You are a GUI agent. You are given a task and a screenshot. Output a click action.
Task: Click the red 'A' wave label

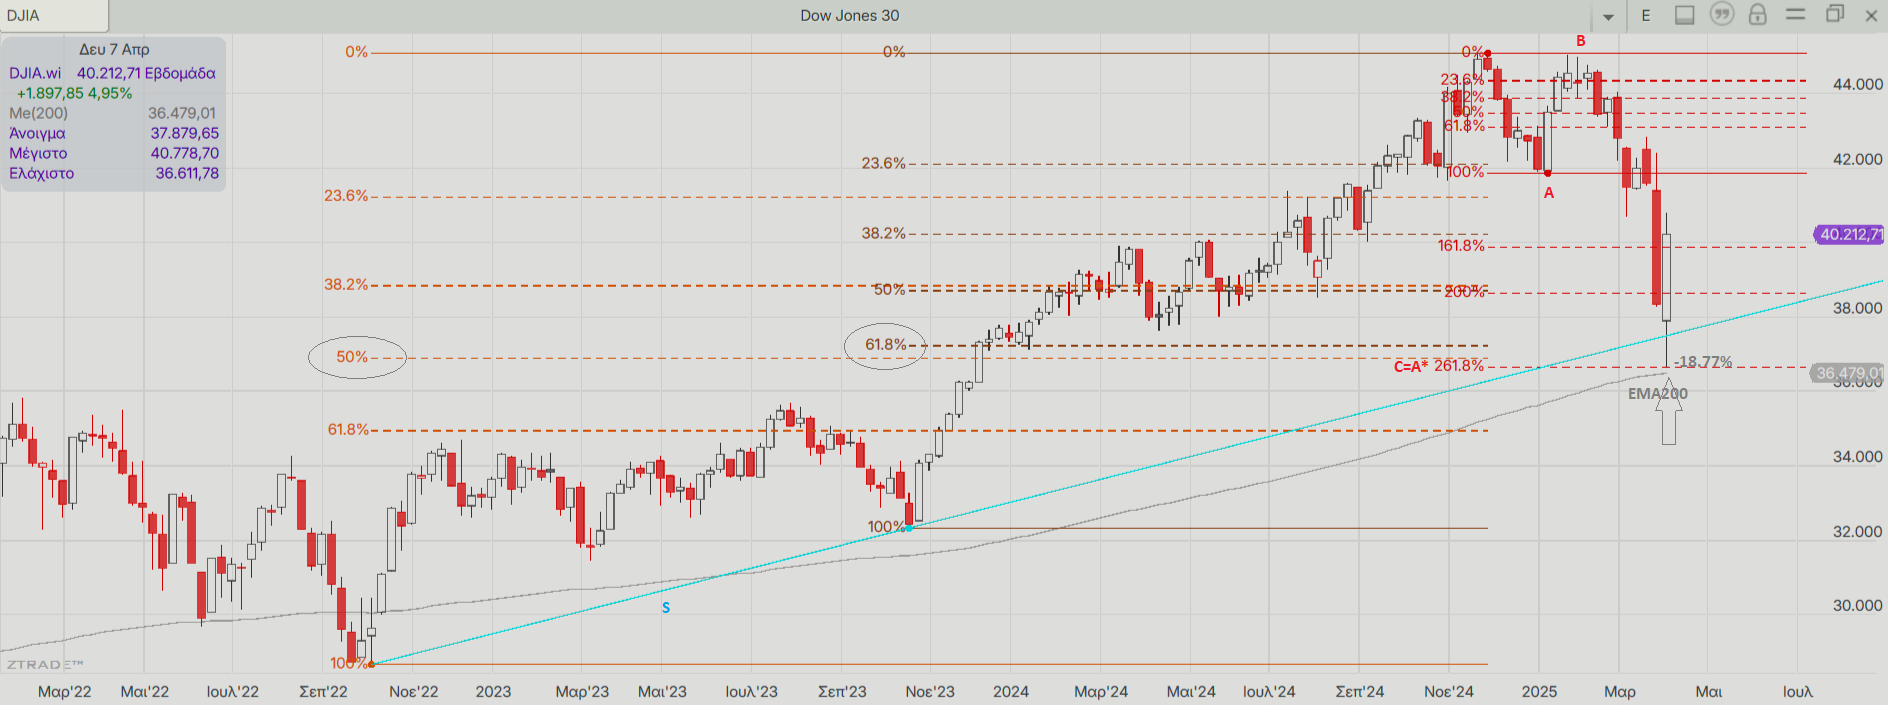(1549, 193)
